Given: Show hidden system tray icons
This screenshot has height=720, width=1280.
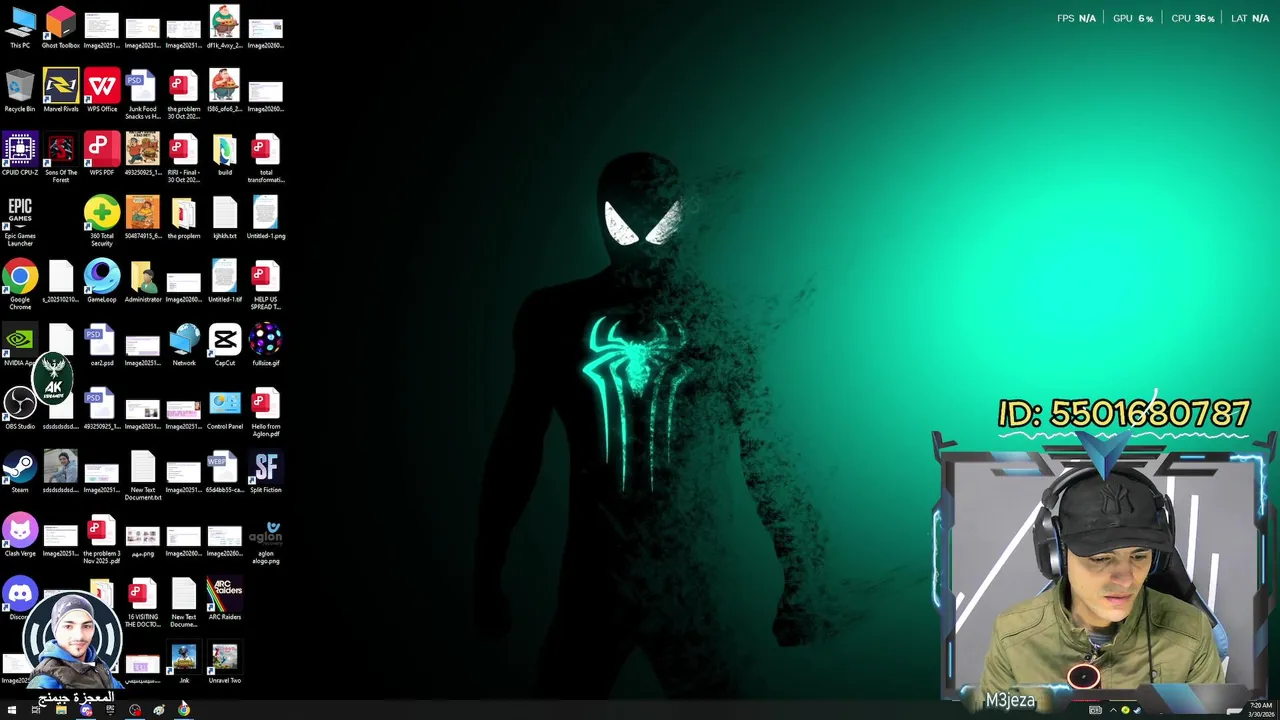Looking at the screenshot, I should pos(1113,710).
